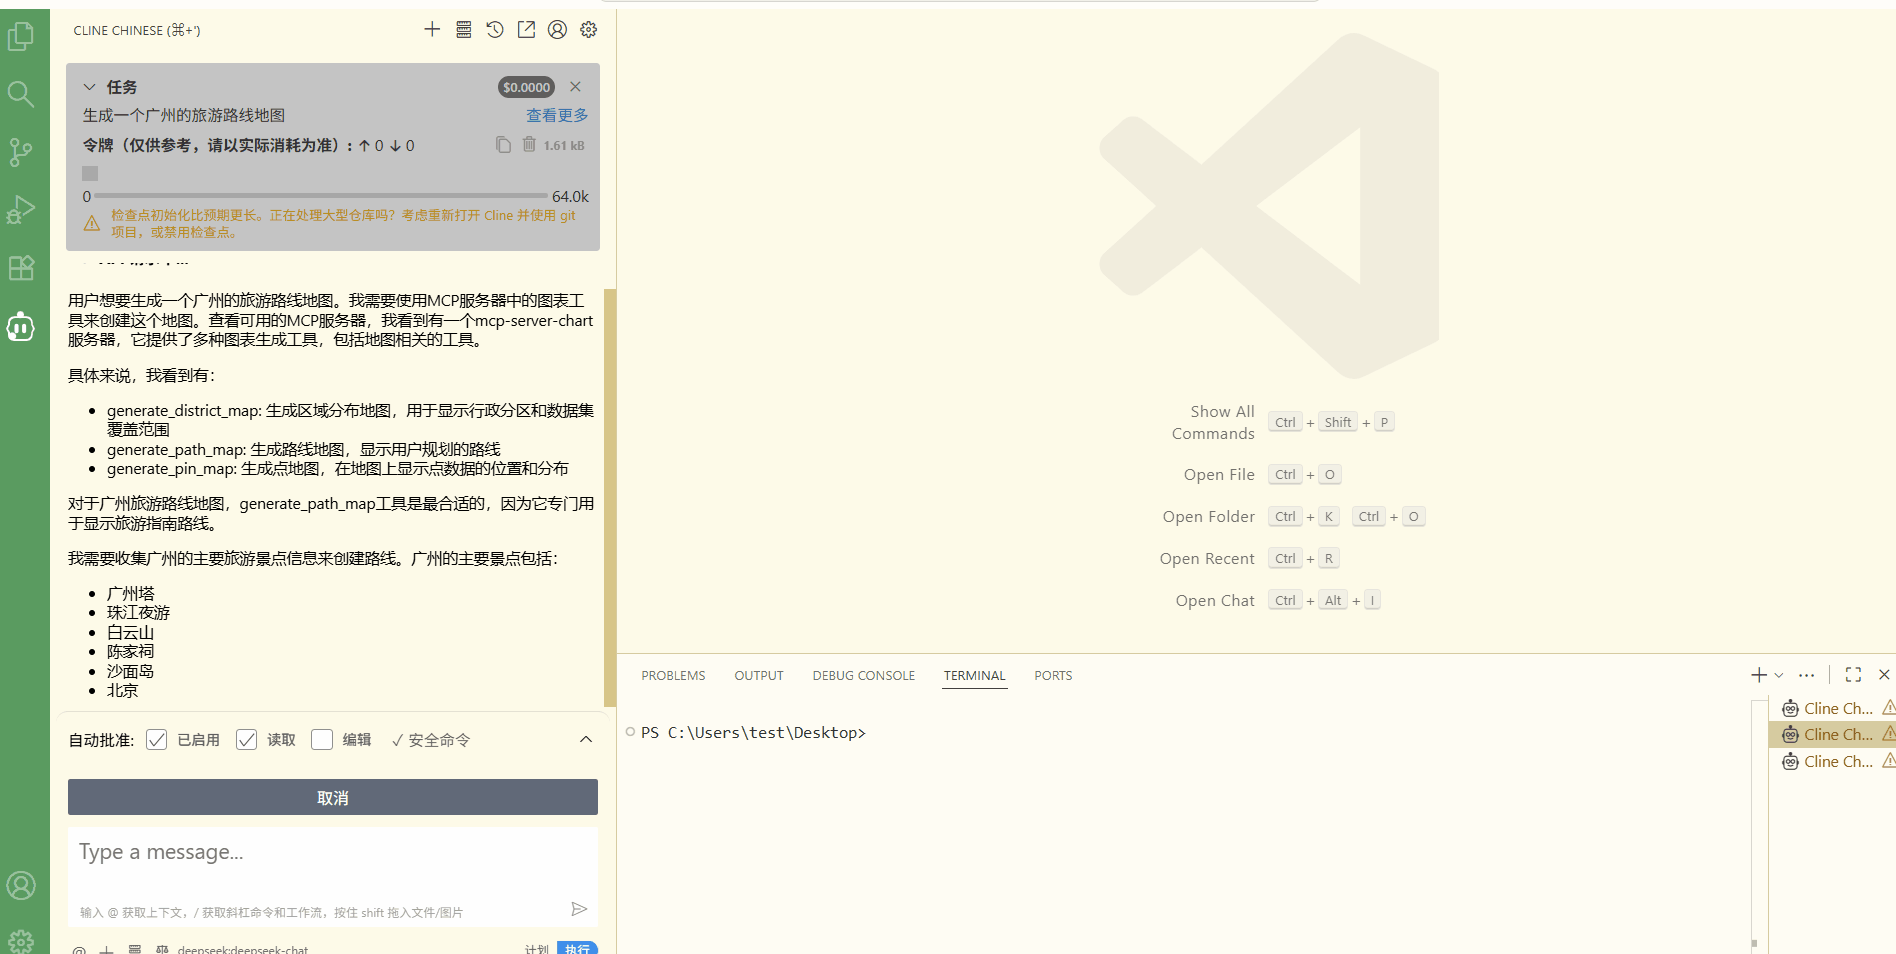Switch to the OUTPUT tab

tap(758, 675)
